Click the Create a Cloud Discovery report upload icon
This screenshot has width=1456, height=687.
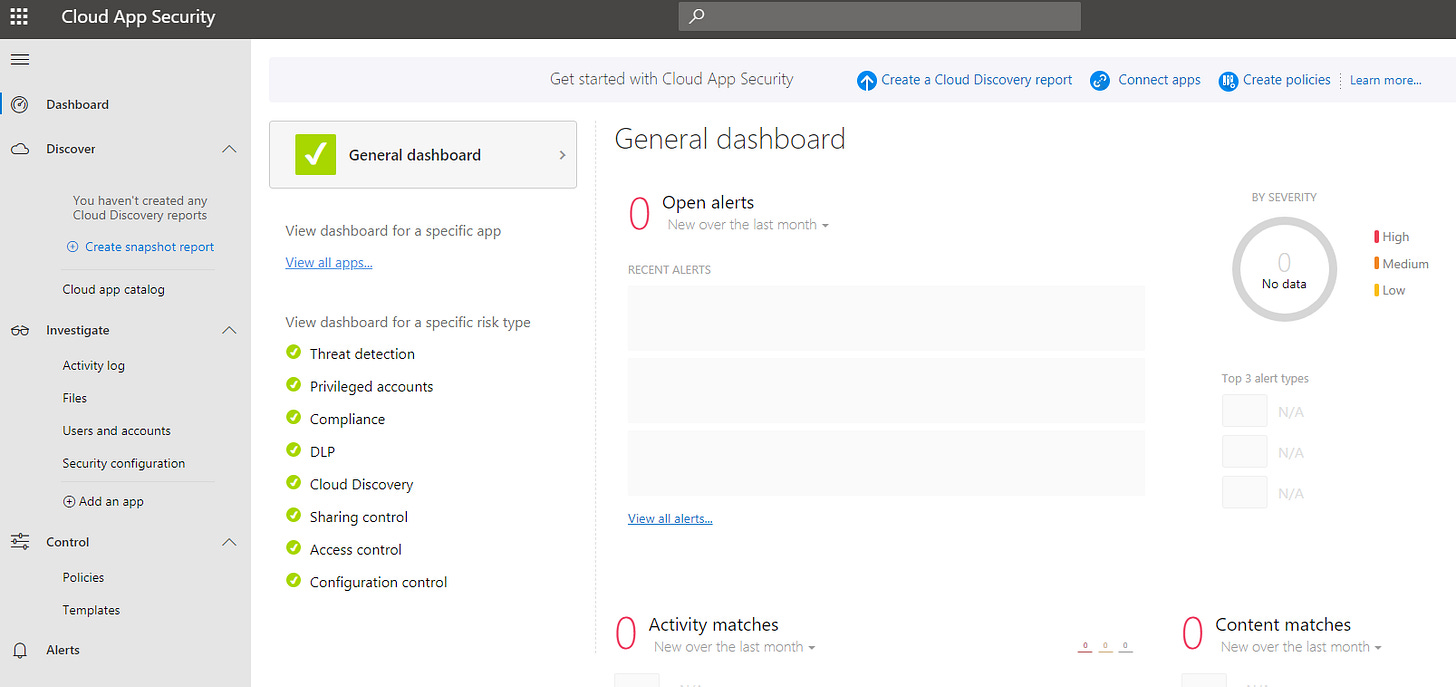point(867,81)
